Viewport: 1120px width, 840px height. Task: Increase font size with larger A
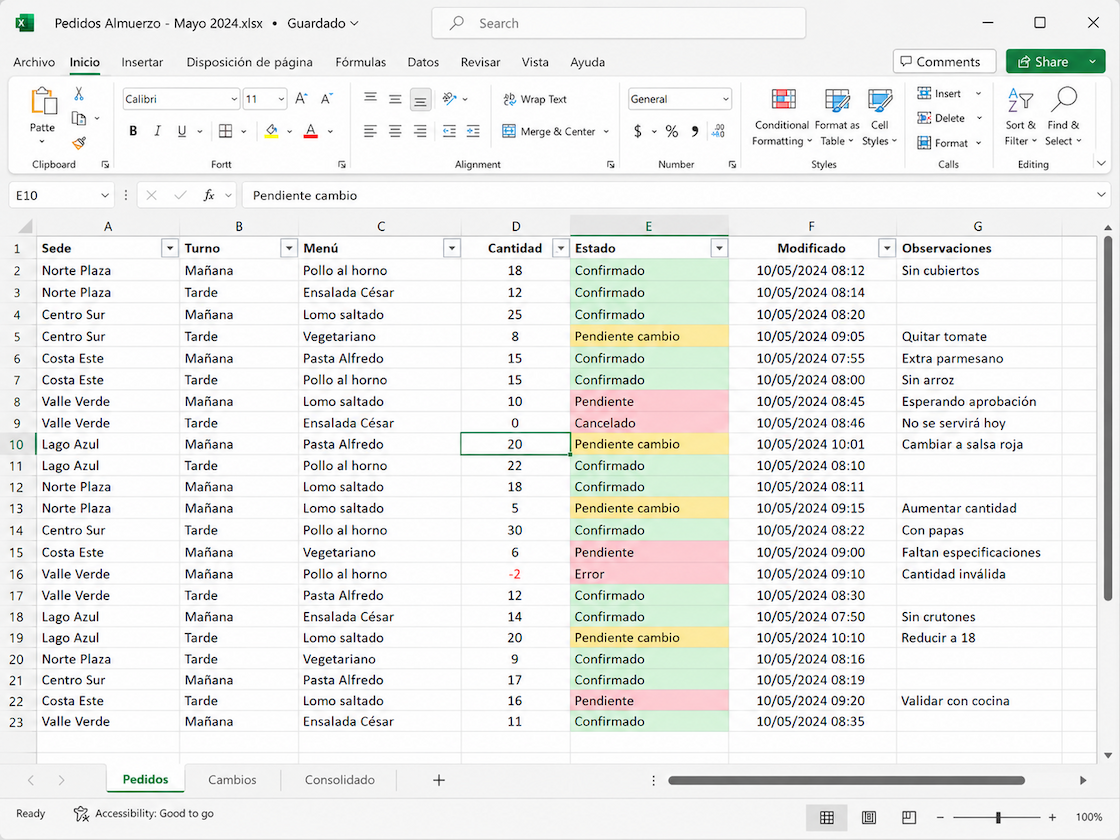[x=301, y=99]
